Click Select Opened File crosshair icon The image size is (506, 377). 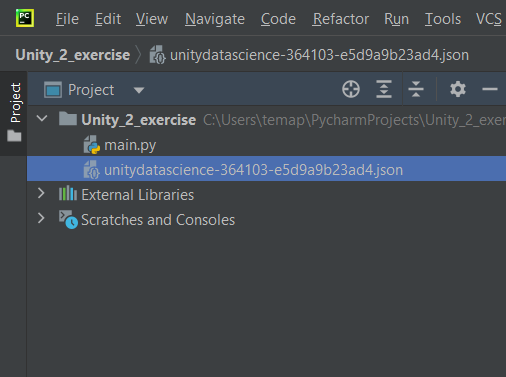click(351, 89)
